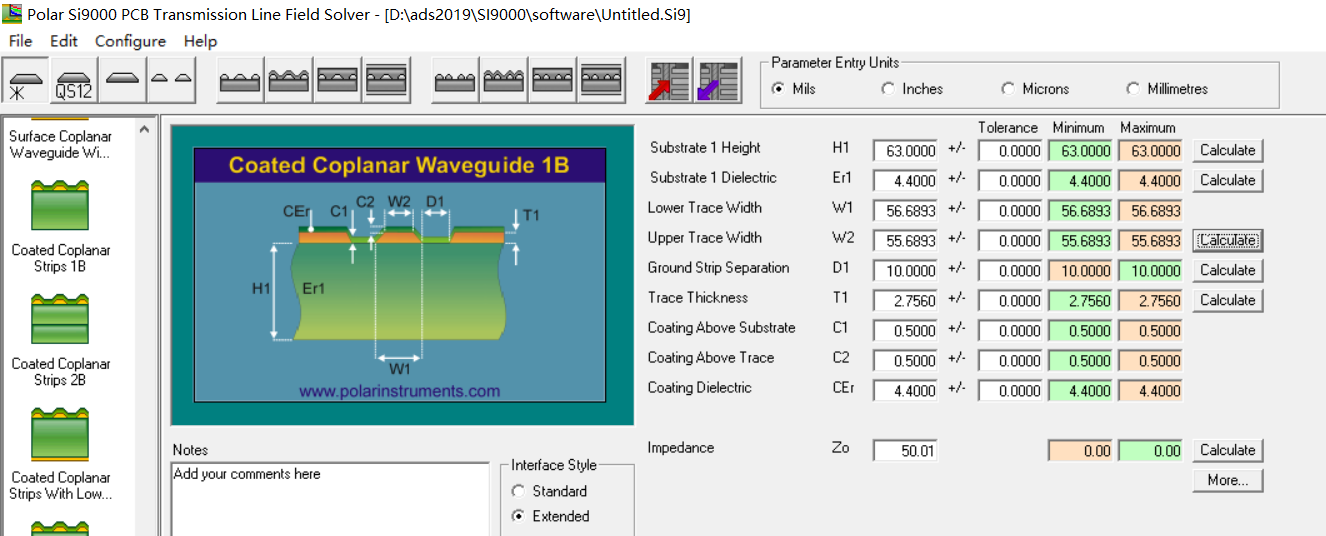The height and width of the screenshot is (536, 1326).
Task: Calculate Ground Strip Separation D1
Action: pos(1227,270)
